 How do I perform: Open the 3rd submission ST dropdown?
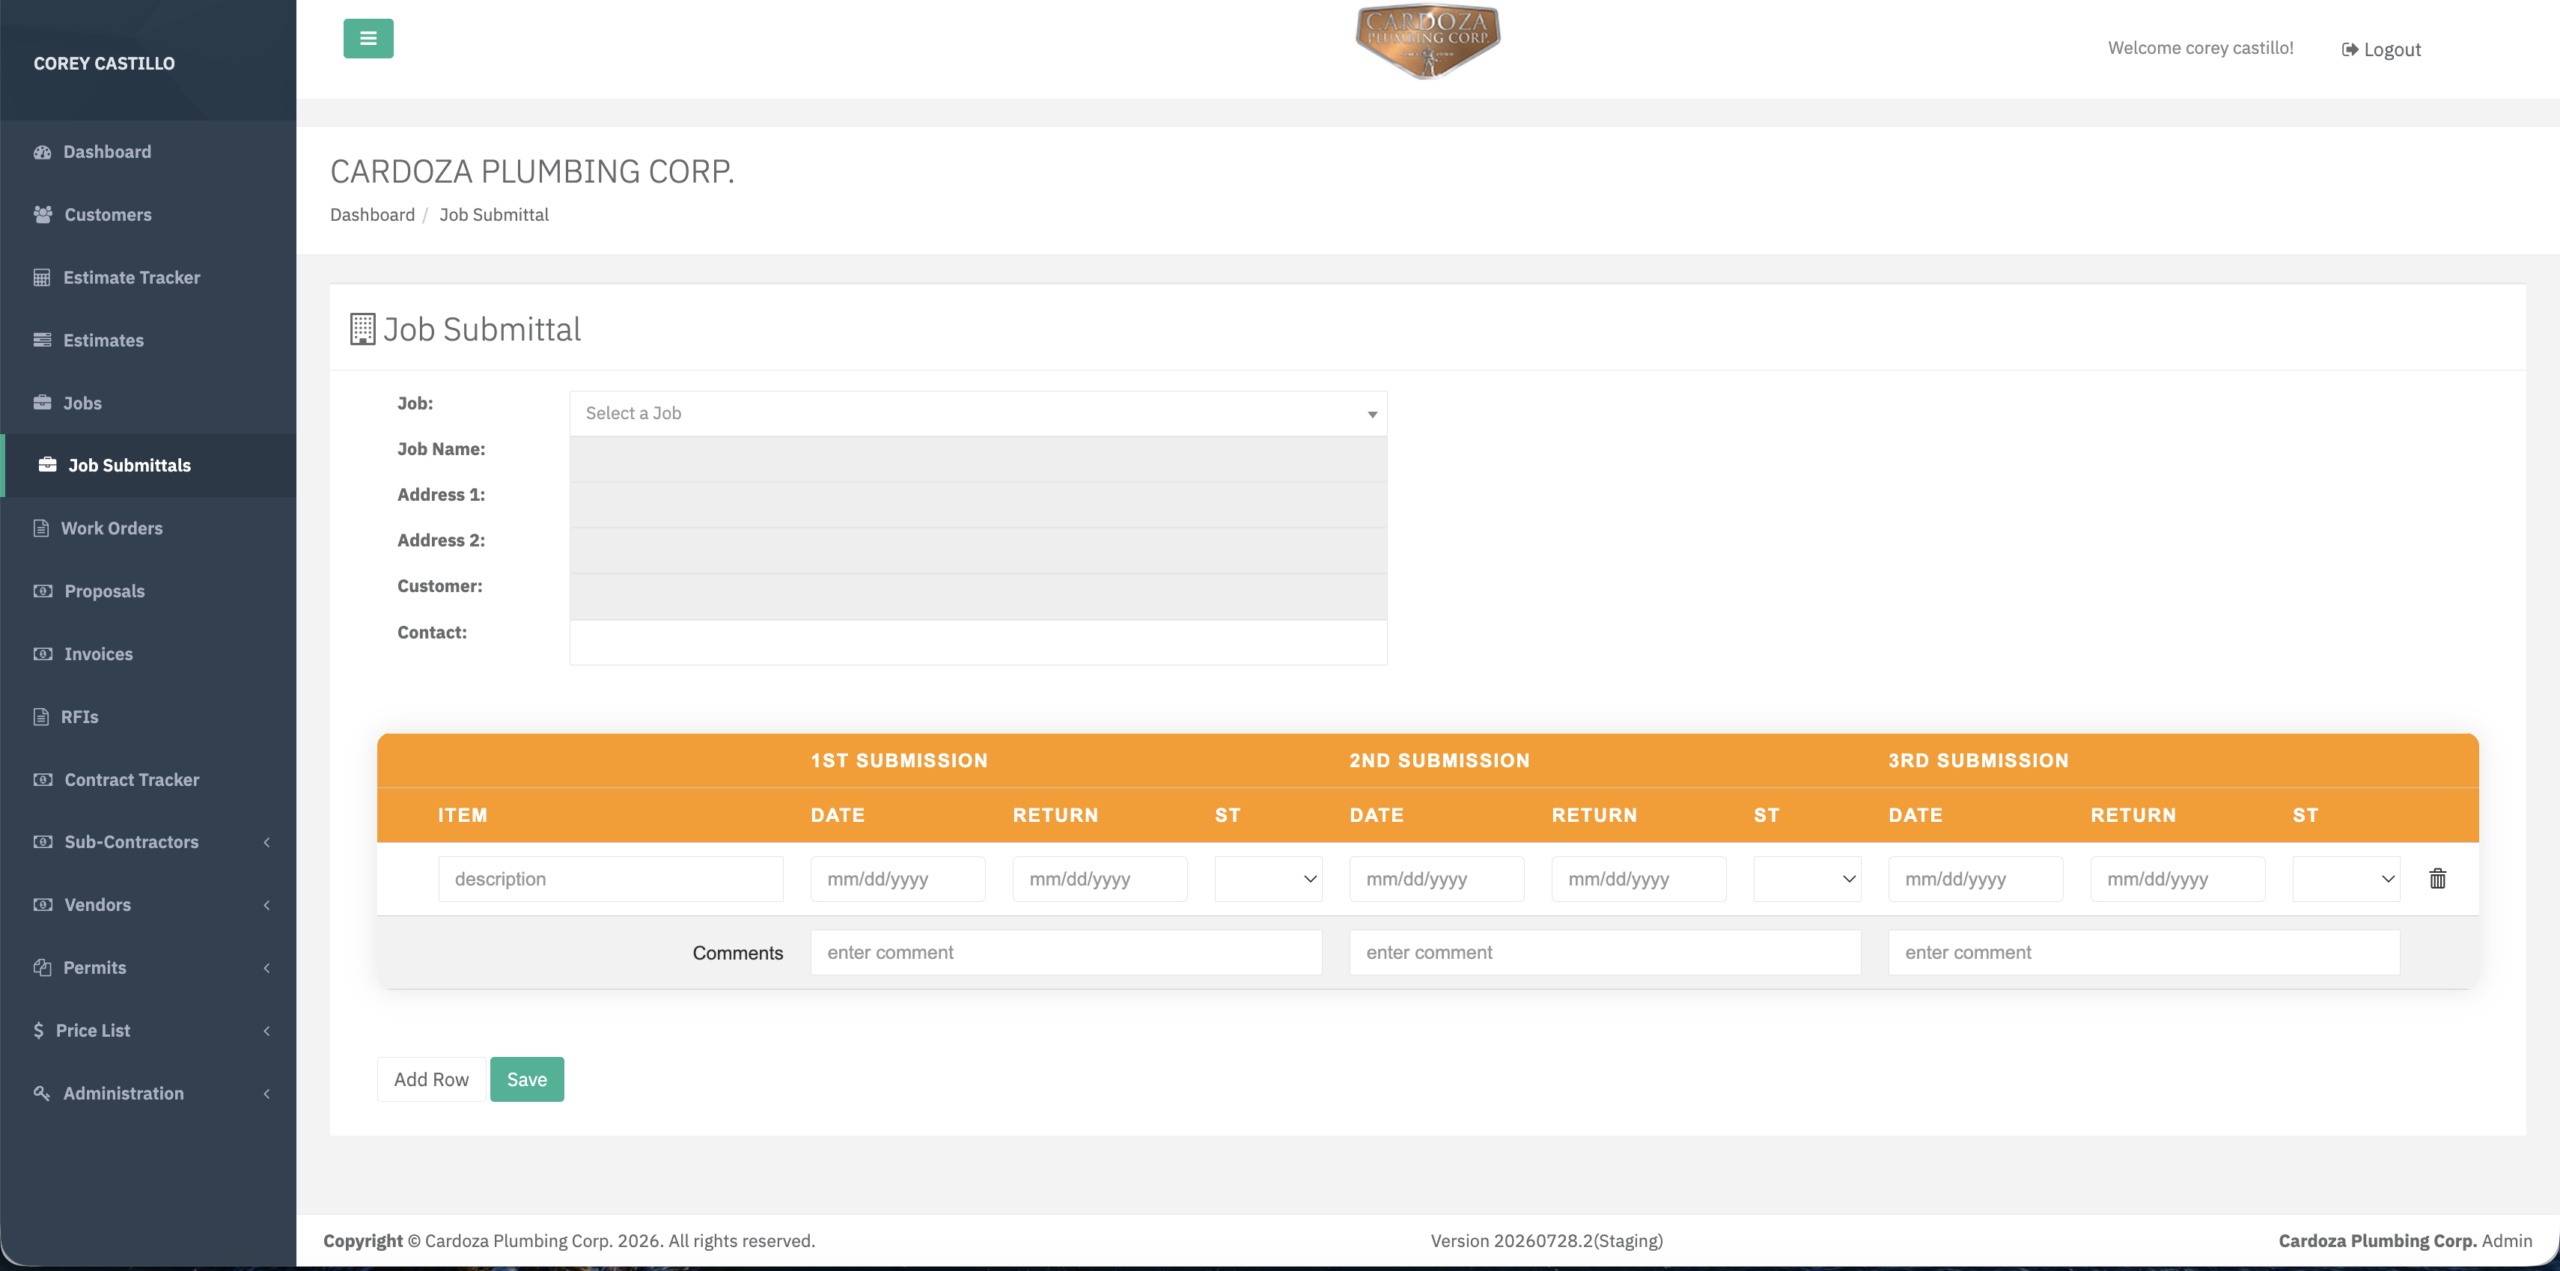pyautogui.click(x=2346, y=879)
